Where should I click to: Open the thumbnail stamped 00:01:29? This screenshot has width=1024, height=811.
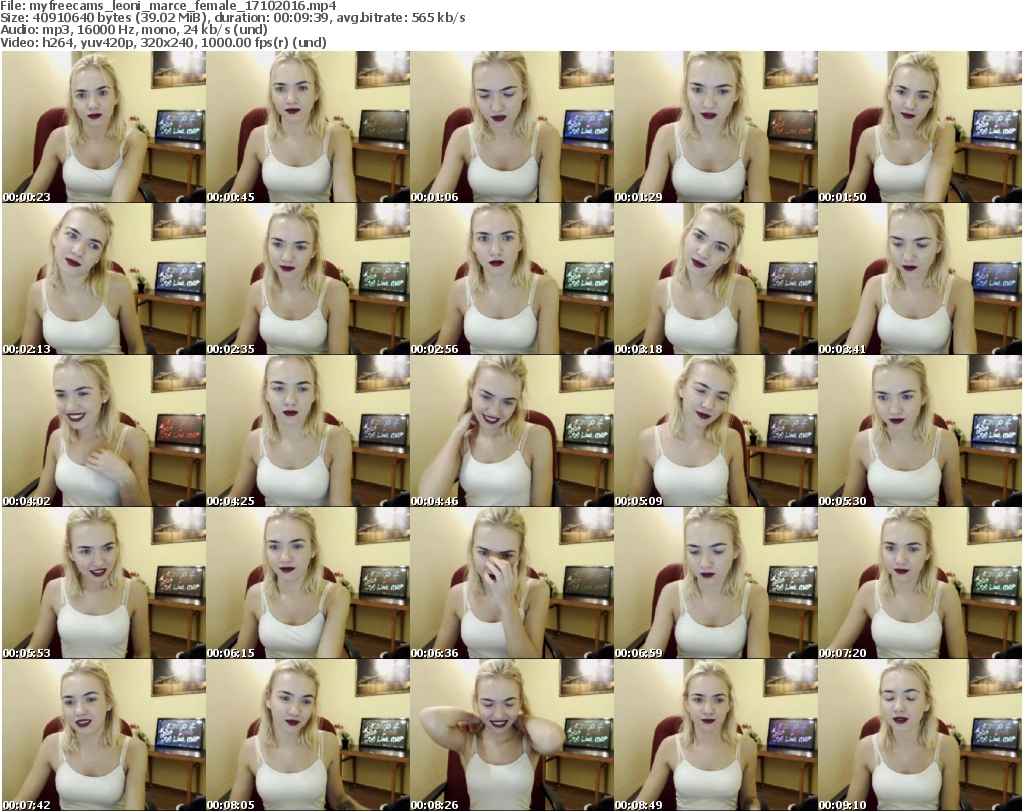[x=716, y=127]
